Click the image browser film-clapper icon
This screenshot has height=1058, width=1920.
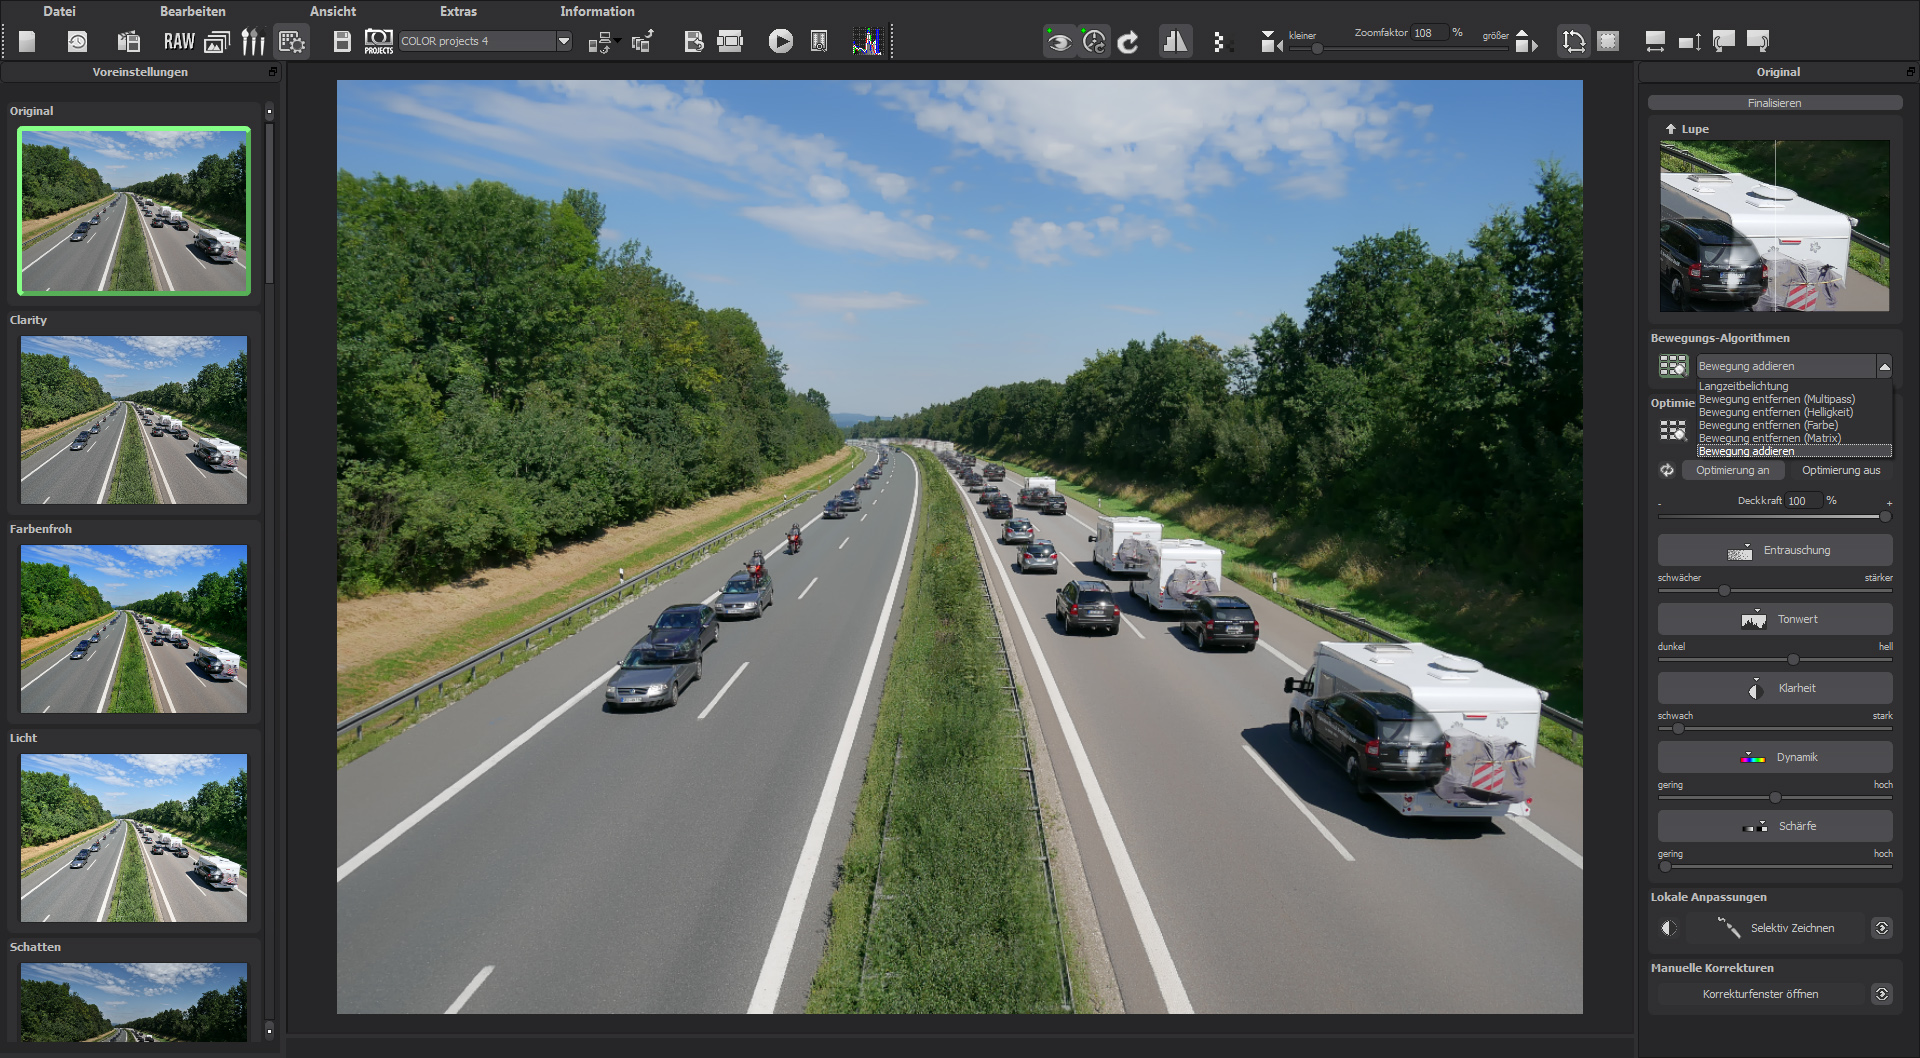[128, 41]
